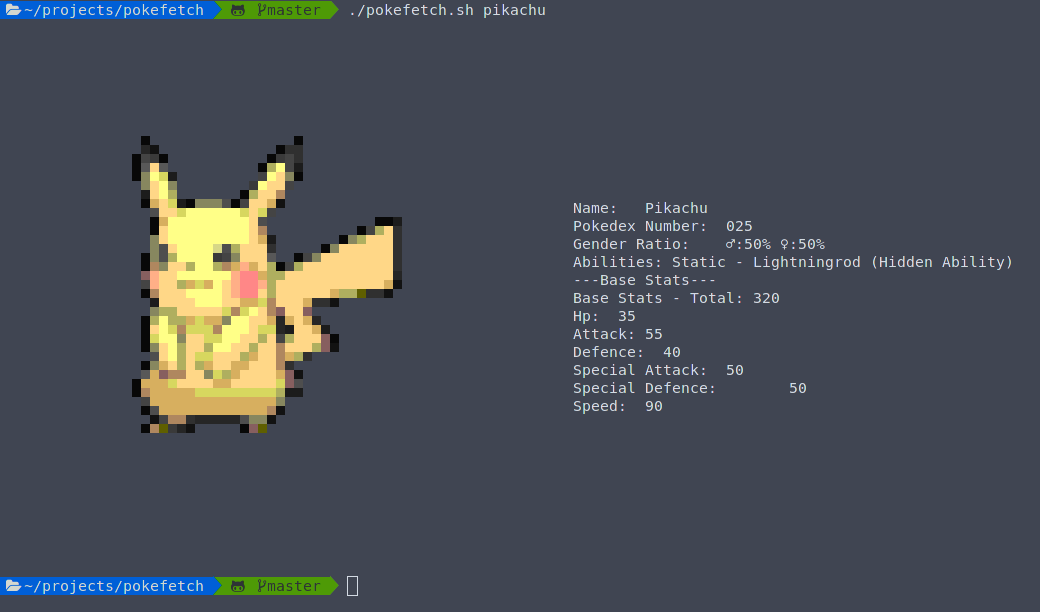Click the '---Base Stats---' separator heading
Viewport: 1040px width, 612px height.
pos(645,280)
